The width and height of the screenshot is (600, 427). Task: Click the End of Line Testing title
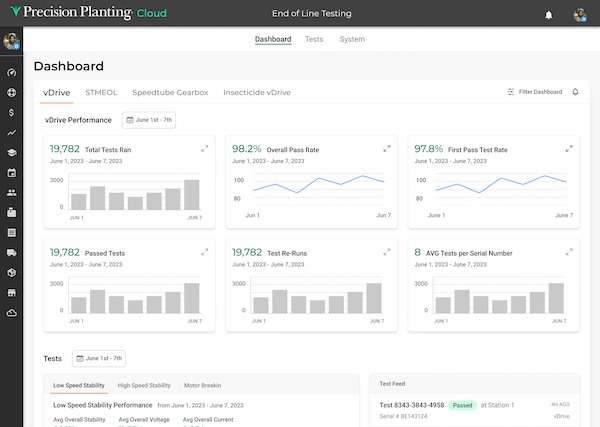311,13
